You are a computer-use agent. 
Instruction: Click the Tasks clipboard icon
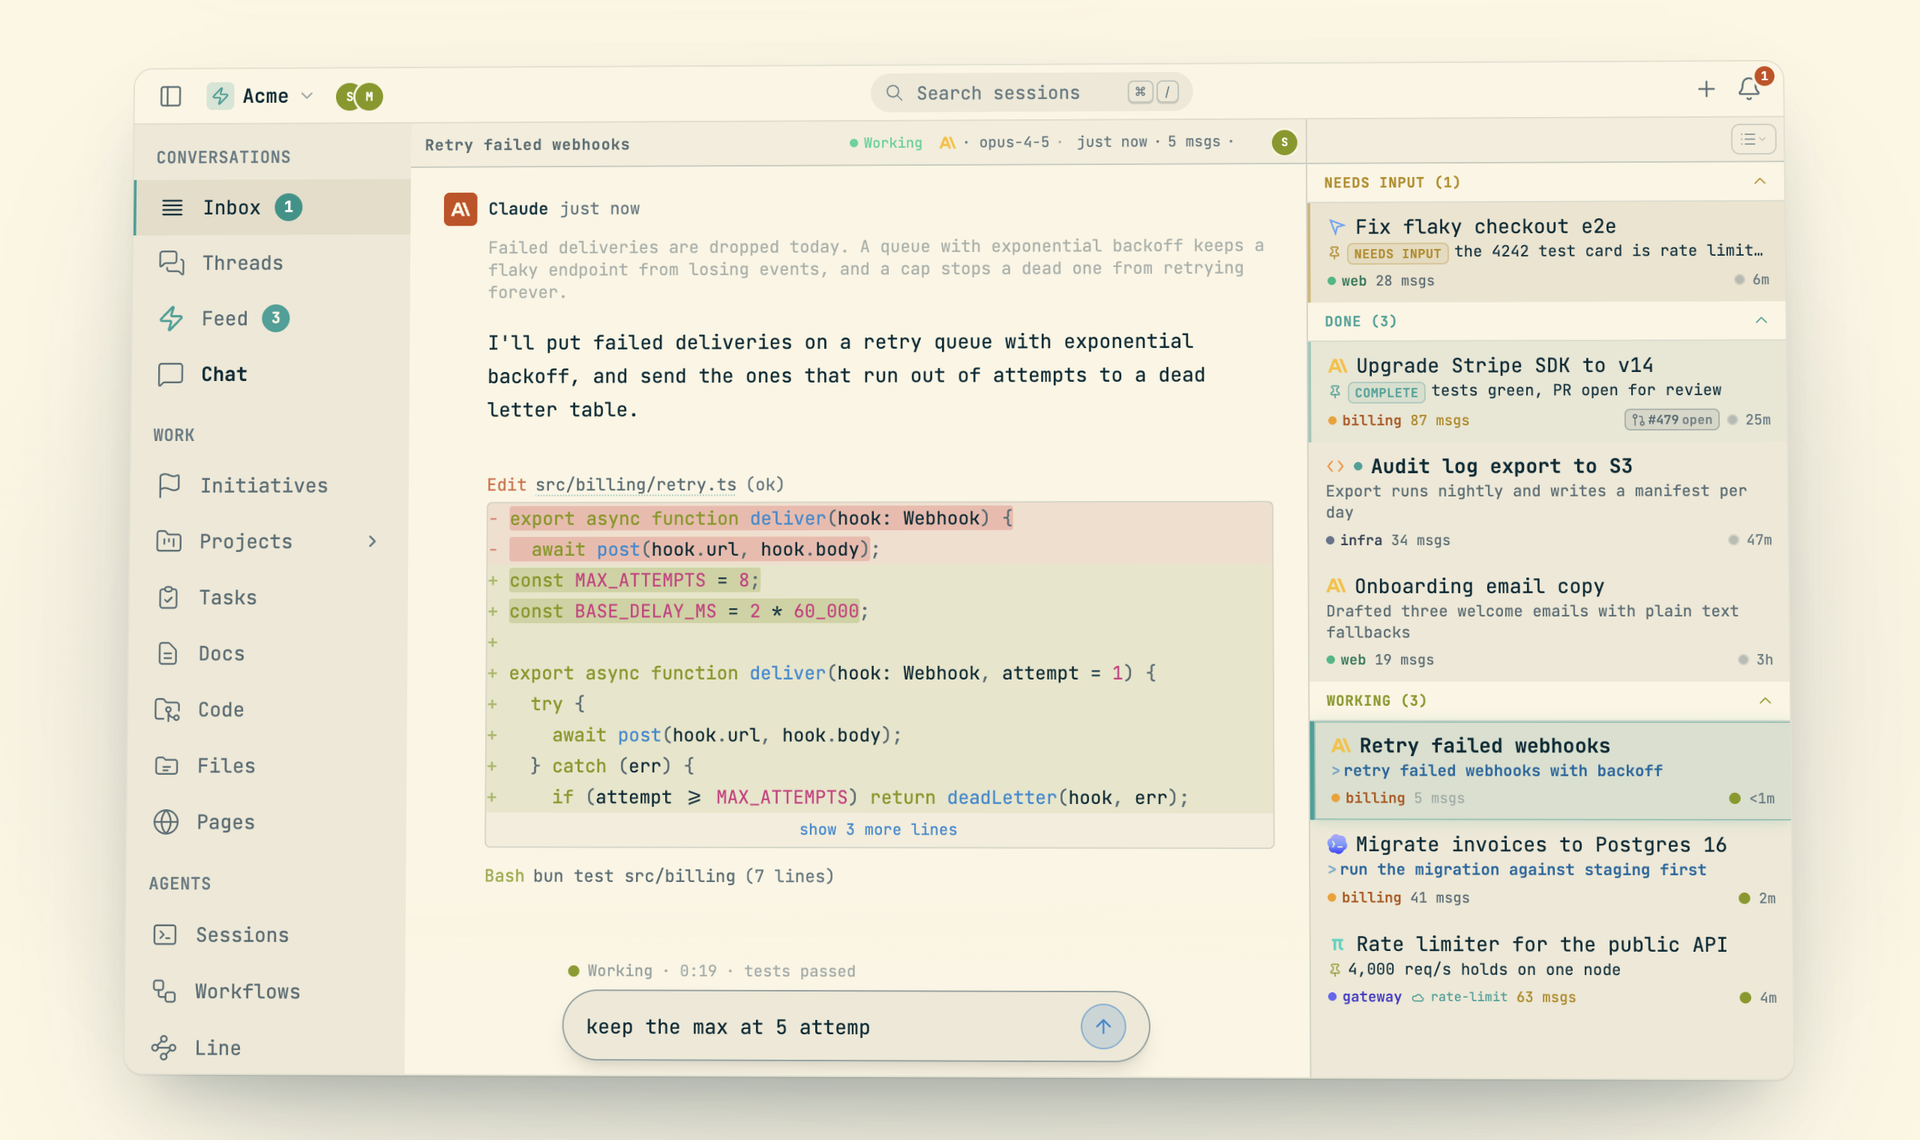168,597
